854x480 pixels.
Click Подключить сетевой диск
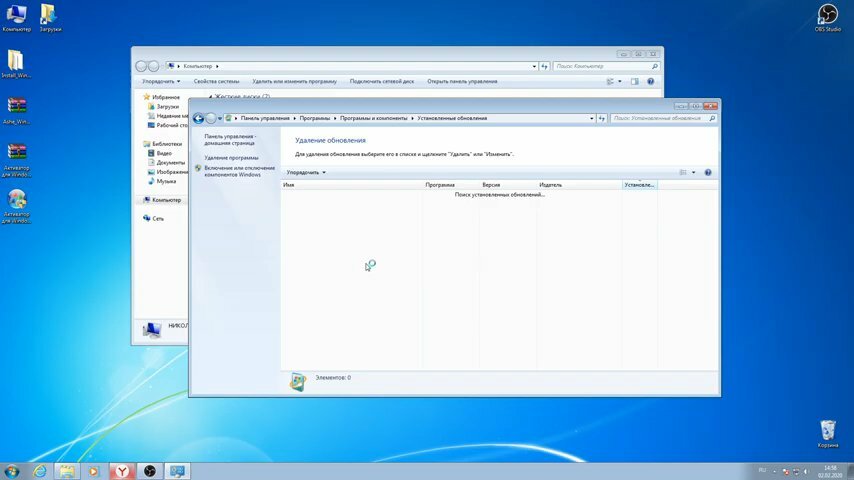point(382,81)
